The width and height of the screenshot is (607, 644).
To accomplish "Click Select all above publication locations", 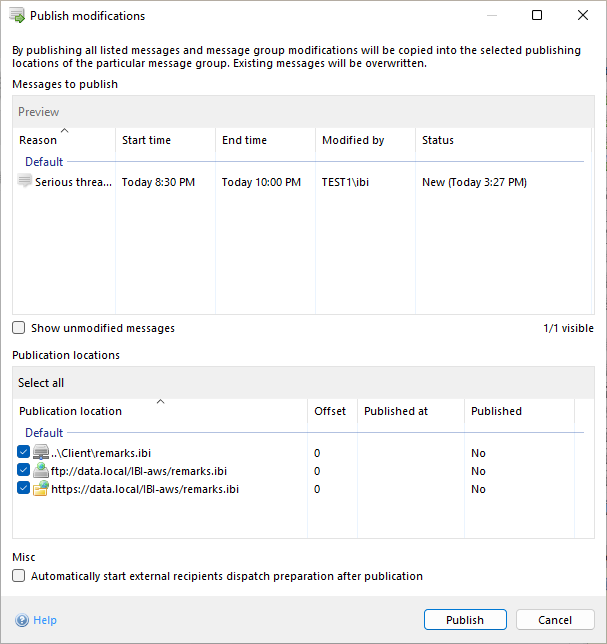I will coord(41,383).
